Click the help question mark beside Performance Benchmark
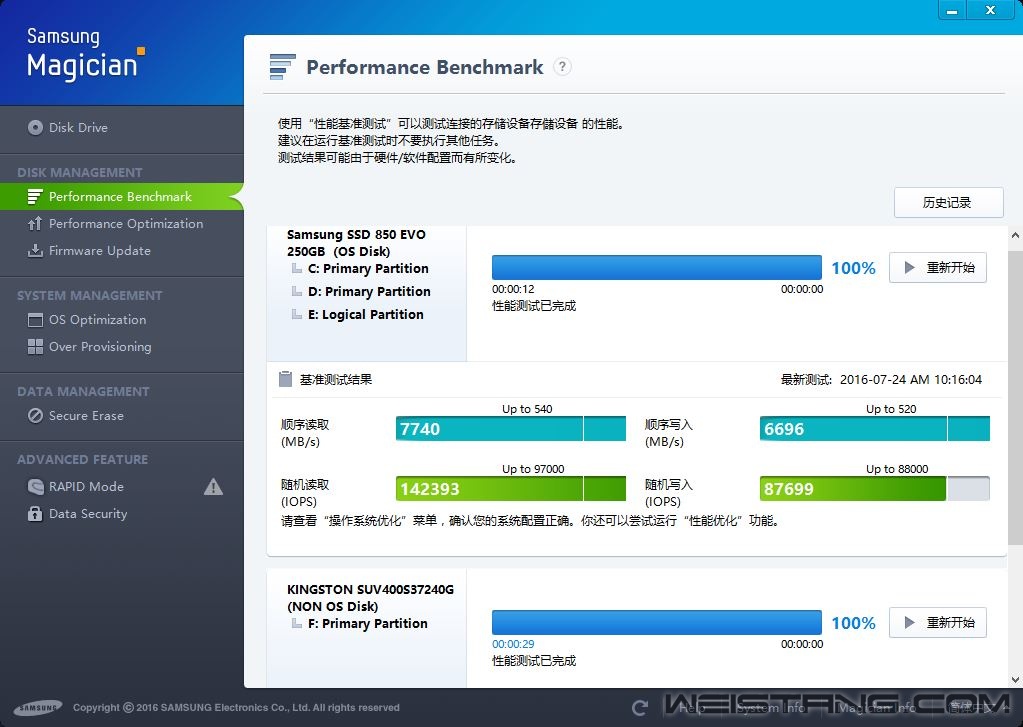The width and height of the screenshot is (1023, 727). tap(562, 67)
